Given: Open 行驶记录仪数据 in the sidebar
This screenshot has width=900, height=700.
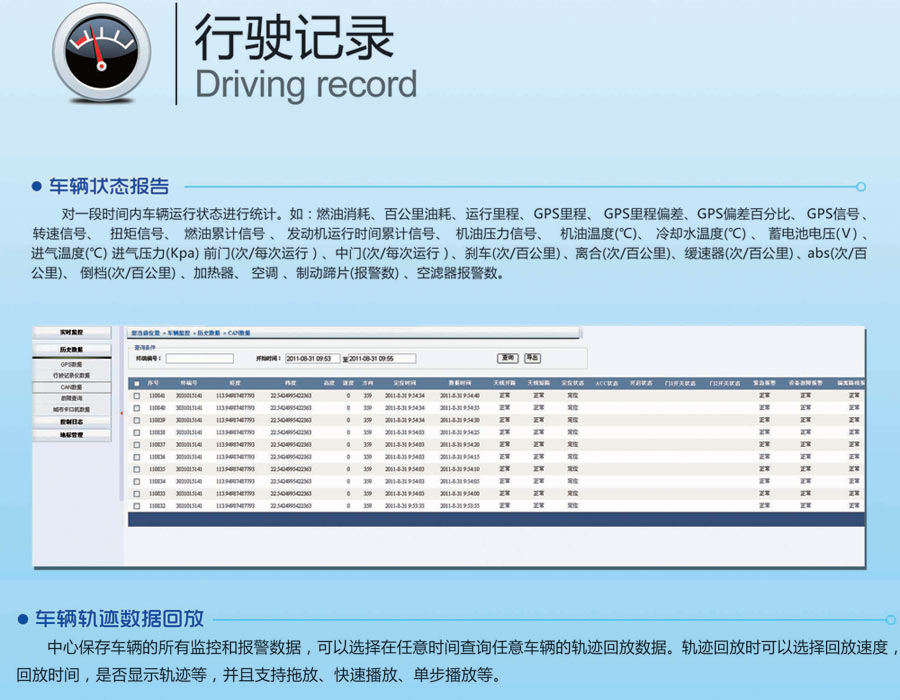Looking at the screenshot, I should coord(72,375).
